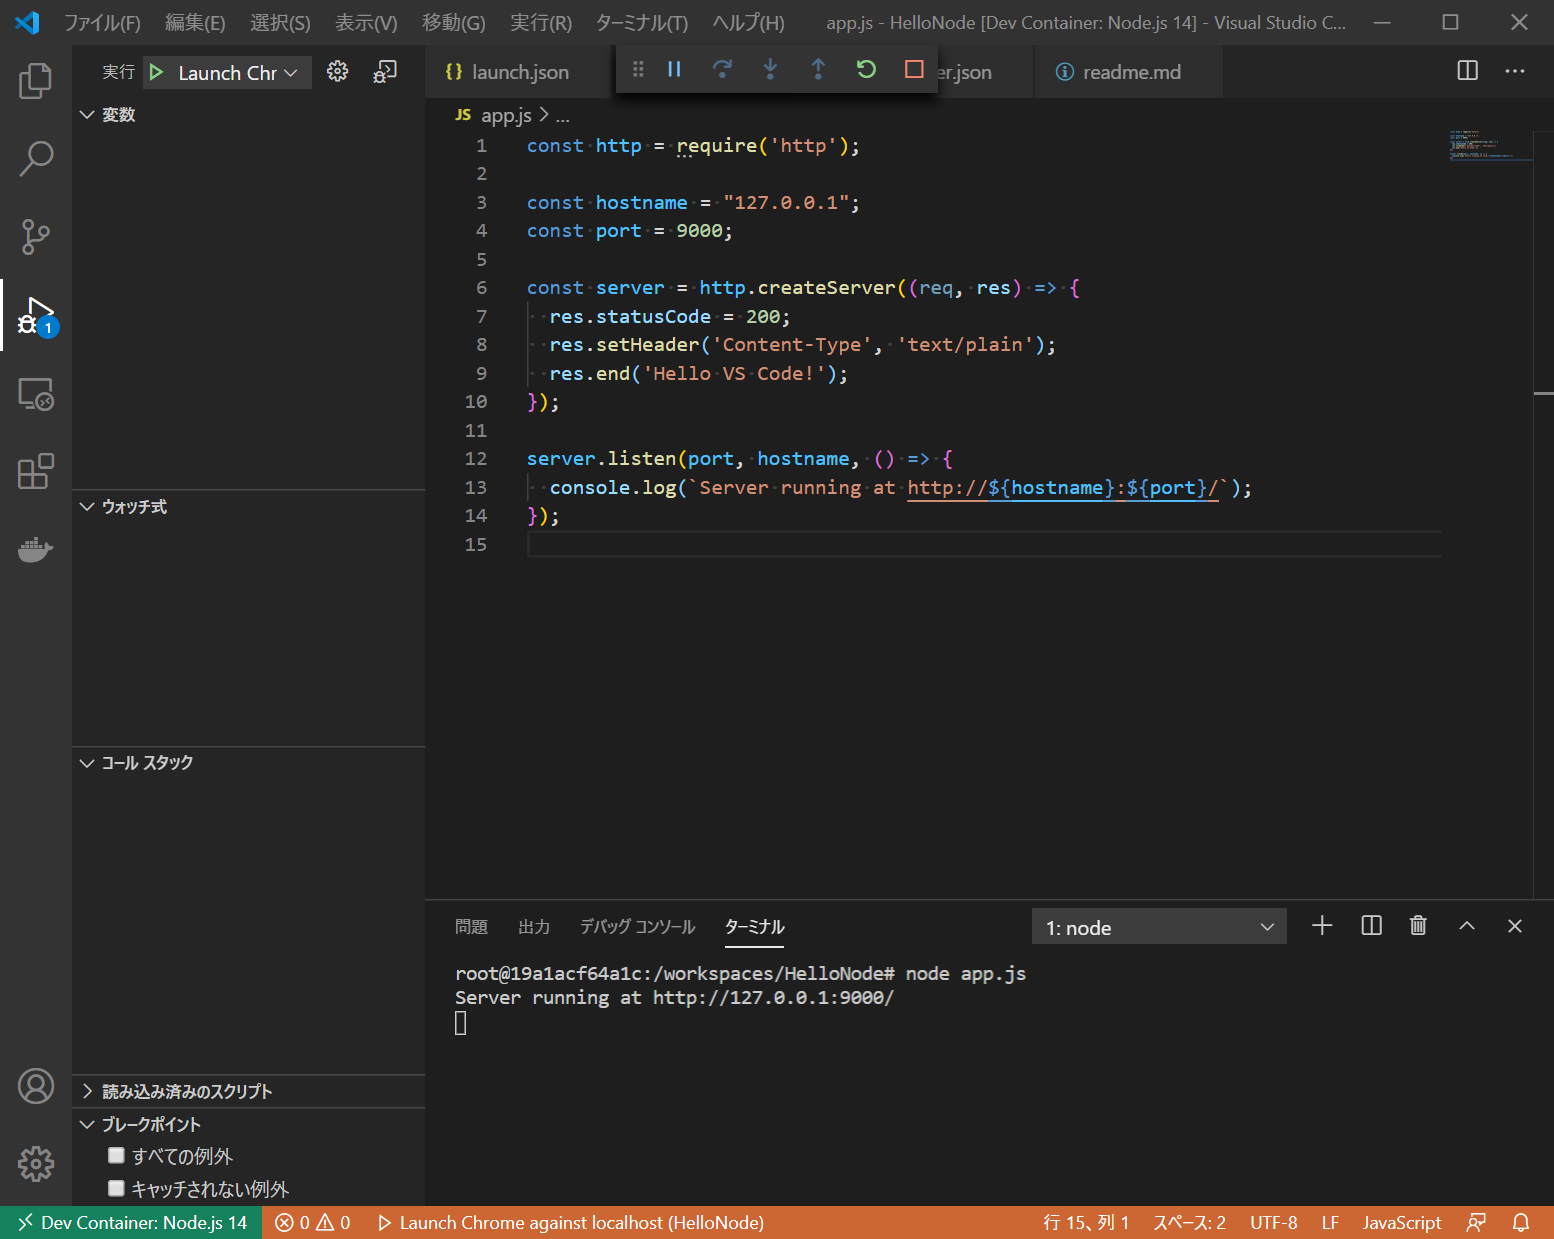Switch to the readme.md editor tab
Screen dimensions: 1554x1239
(1130, 72)
